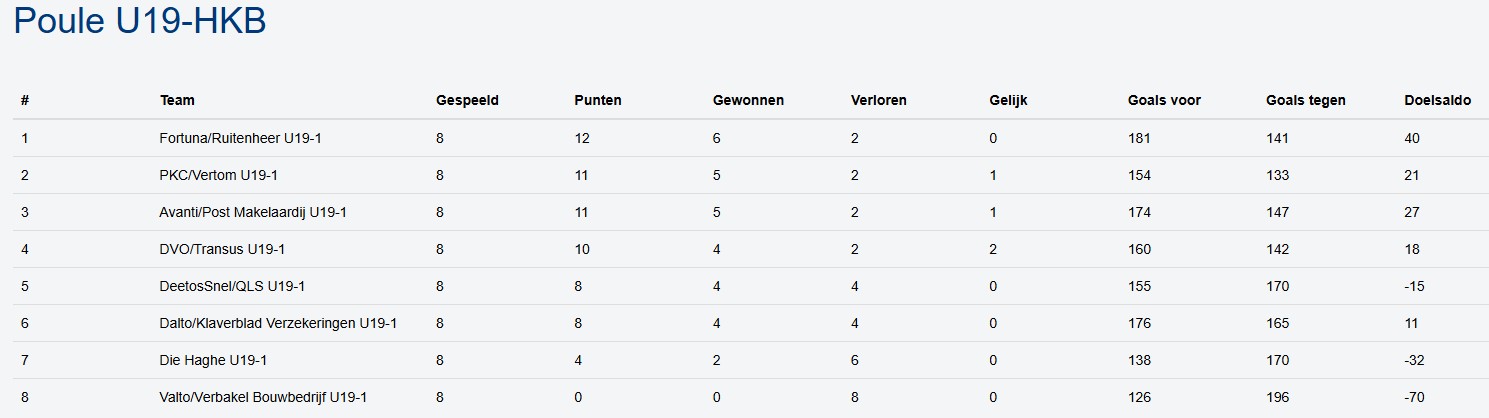Click the Goals voor column header
This screenshot has height=418, width=1489.
1164,100
